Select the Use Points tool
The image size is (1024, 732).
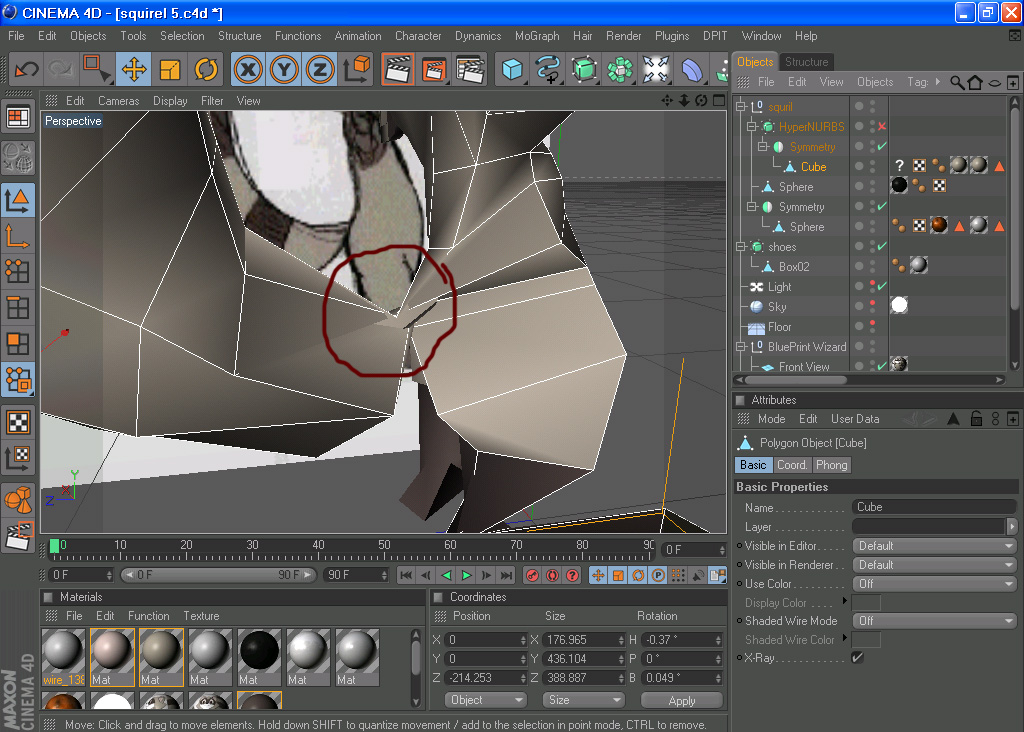18,272
